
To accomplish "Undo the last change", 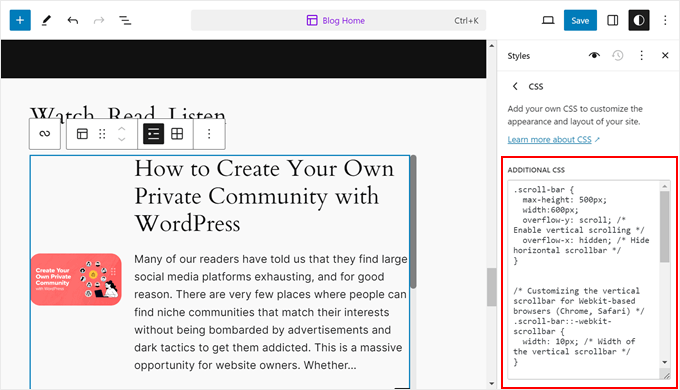I will pos(72,20).
